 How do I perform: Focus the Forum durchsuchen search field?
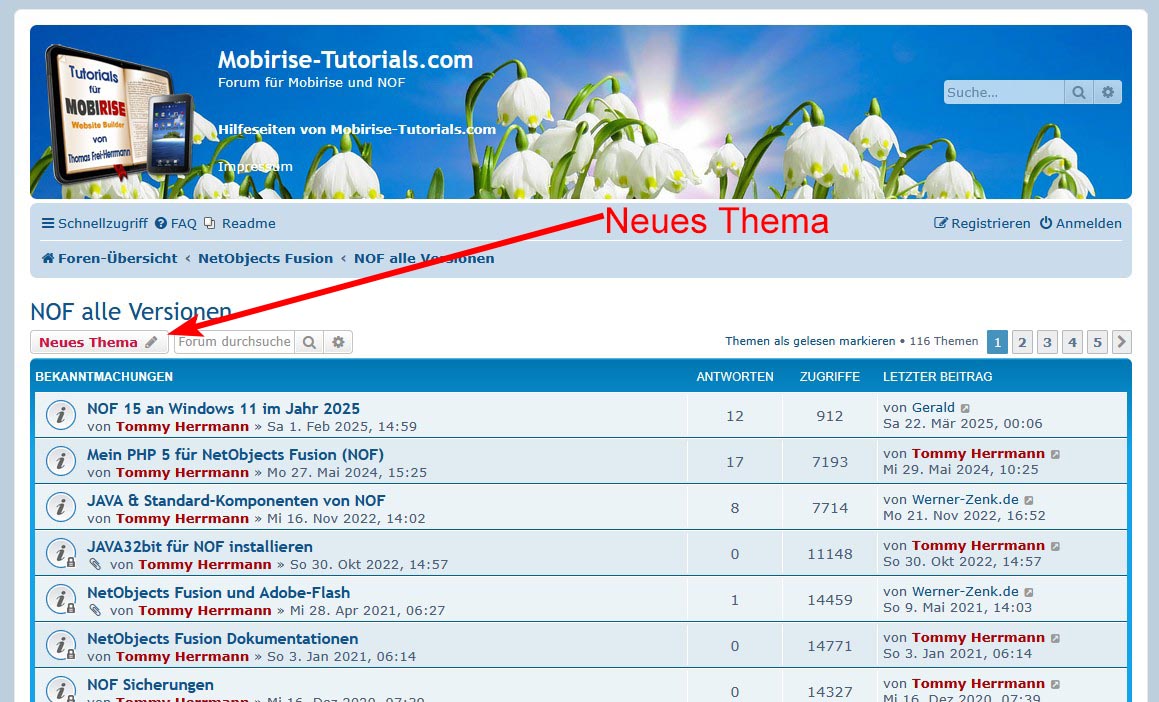pos(234,342)
